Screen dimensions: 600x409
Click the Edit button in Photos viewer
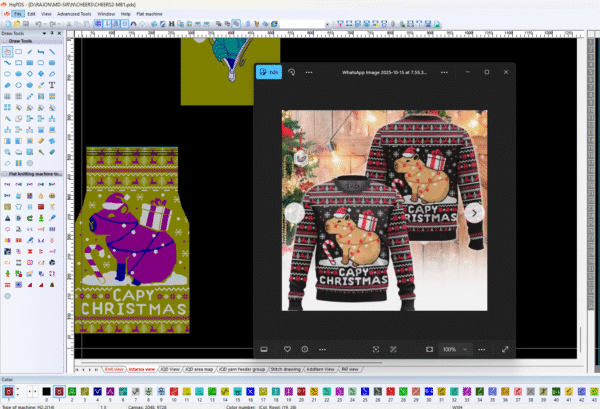[x=268, y=72]
